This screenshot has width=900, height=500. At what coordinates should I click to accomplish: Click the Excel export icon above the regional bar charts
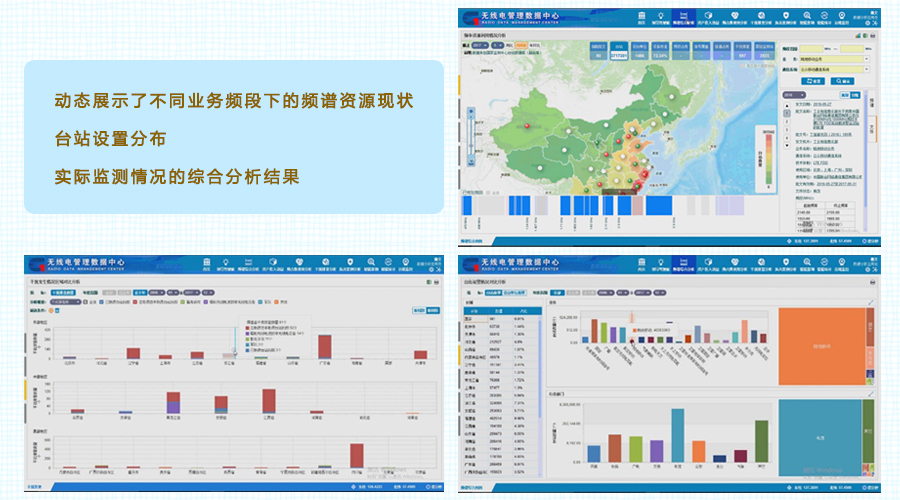click(x=427, y=284)
